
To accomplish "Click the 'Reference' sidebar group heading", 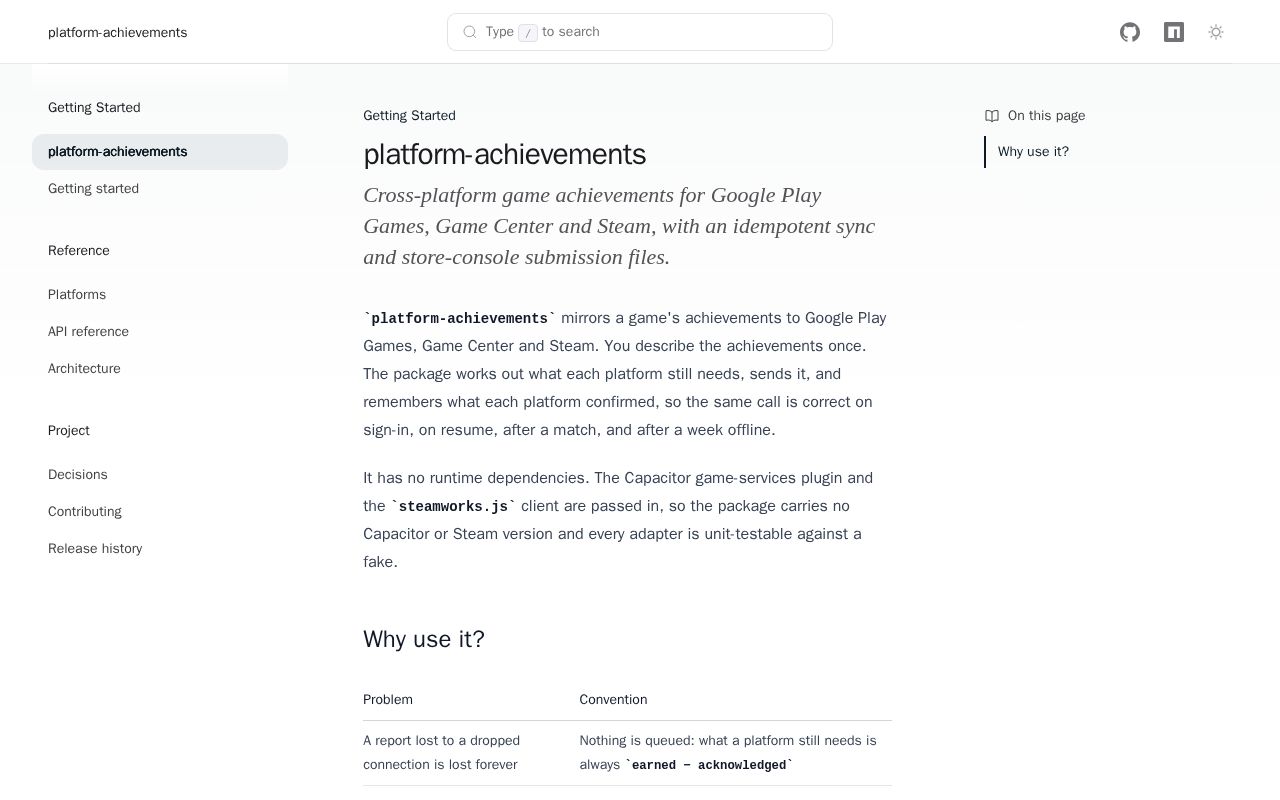I will pos(79,251).
